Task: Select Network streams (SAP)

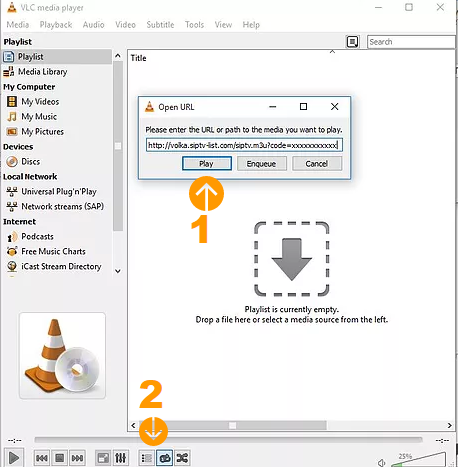Action: pos(62,207)
